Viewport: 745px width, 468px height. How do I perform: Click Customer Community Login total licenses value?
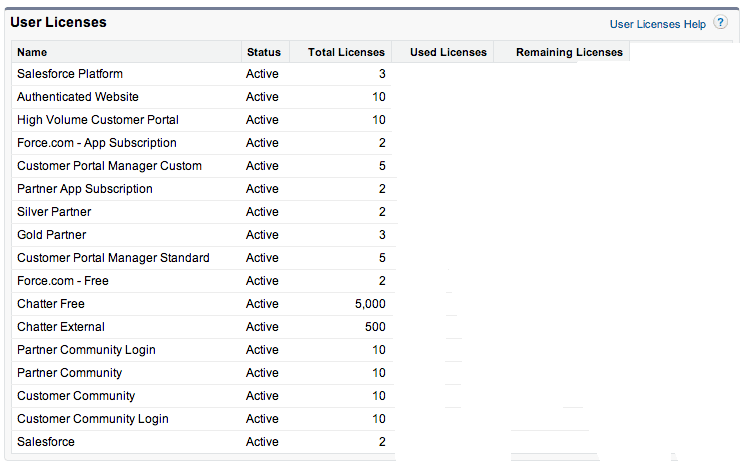[x=378, y=419]
